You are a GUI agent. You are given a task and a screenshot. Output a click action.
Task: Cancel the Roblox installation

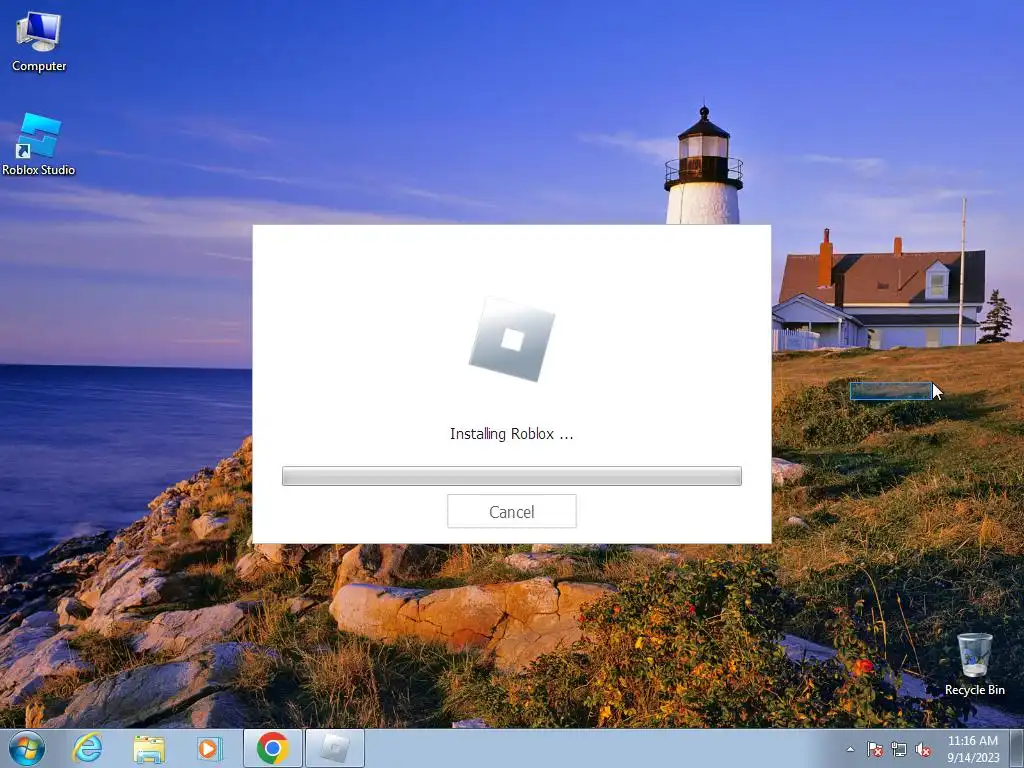tap(511, 511)
